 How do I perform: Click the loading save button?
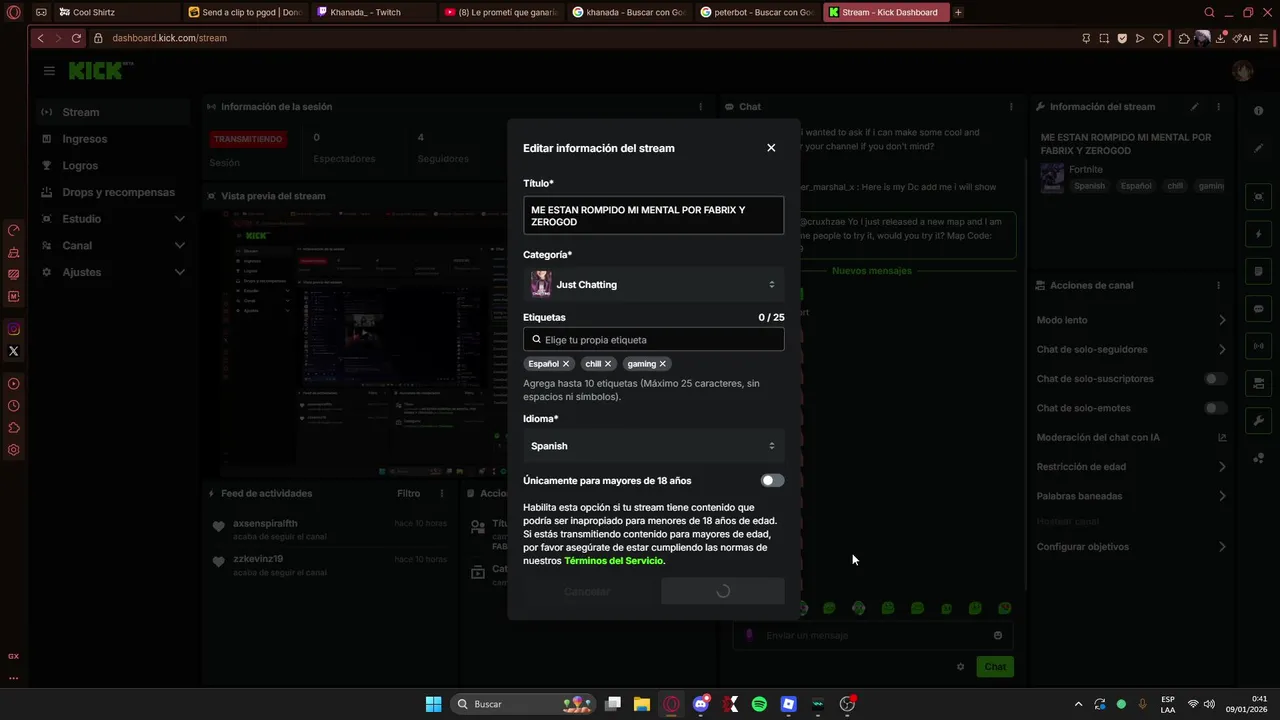coord(723,591)
